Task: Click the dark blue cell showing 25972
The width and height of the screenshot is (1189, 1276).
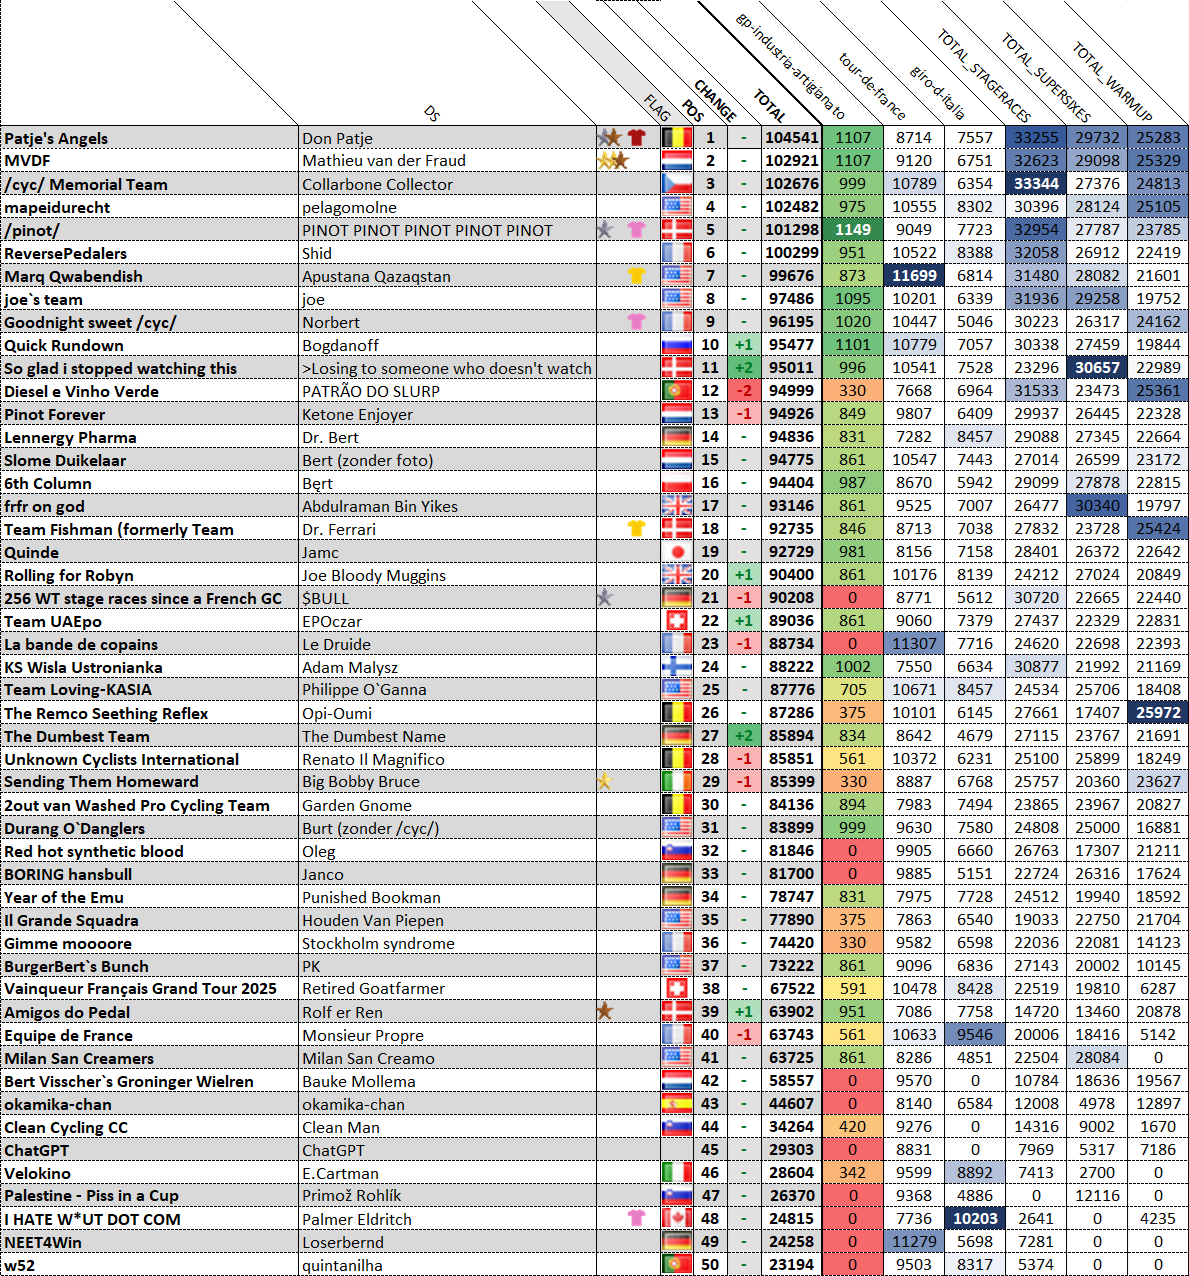Action: tap(1158, 713)
